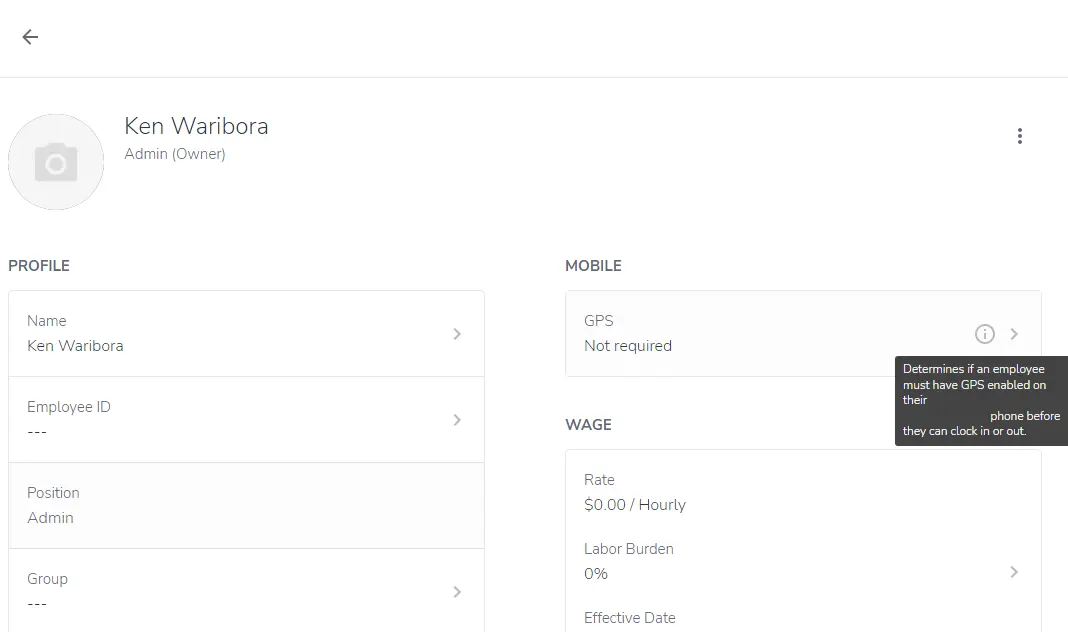This screenshot has height=632, width=1068.
Task: Expand the Name field chevron
Action: 458,333
